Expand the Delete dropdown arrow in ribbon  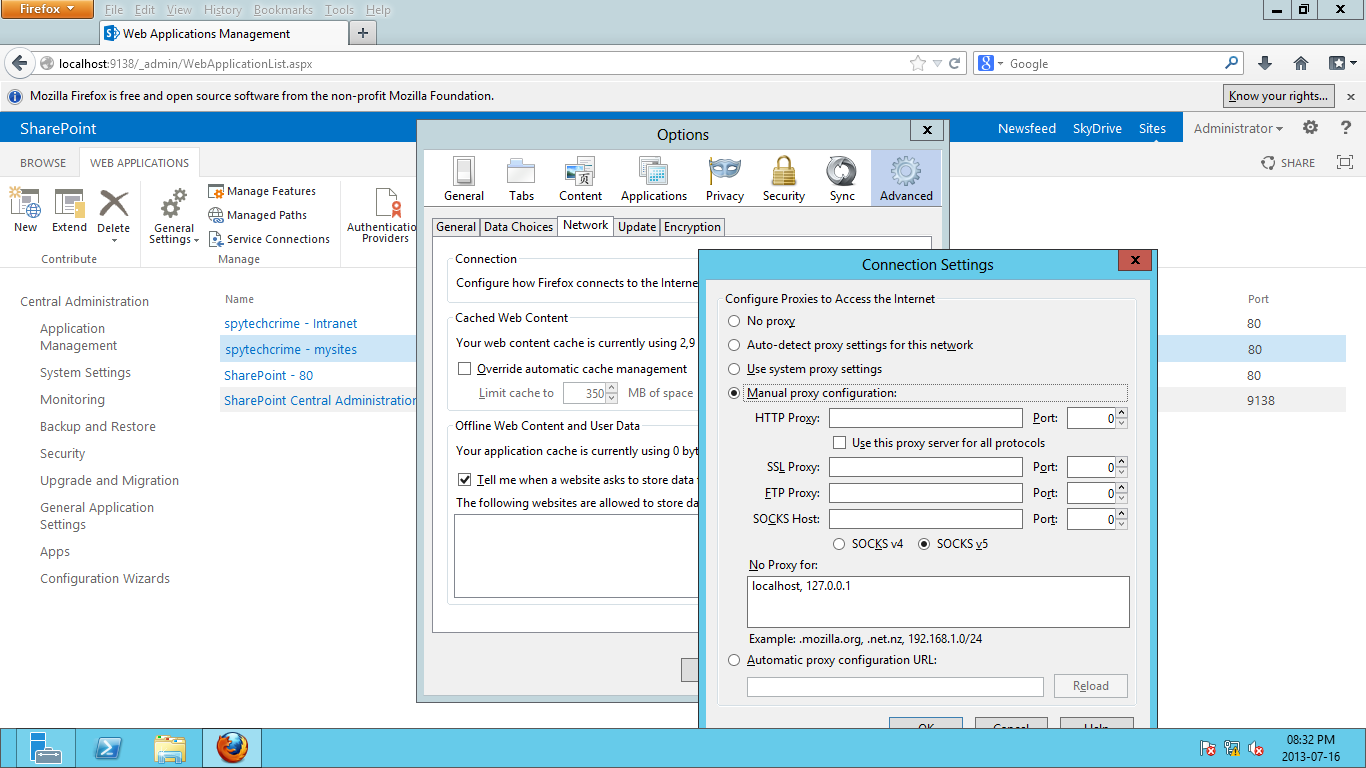pyautogui.click(x=114, y=240)
